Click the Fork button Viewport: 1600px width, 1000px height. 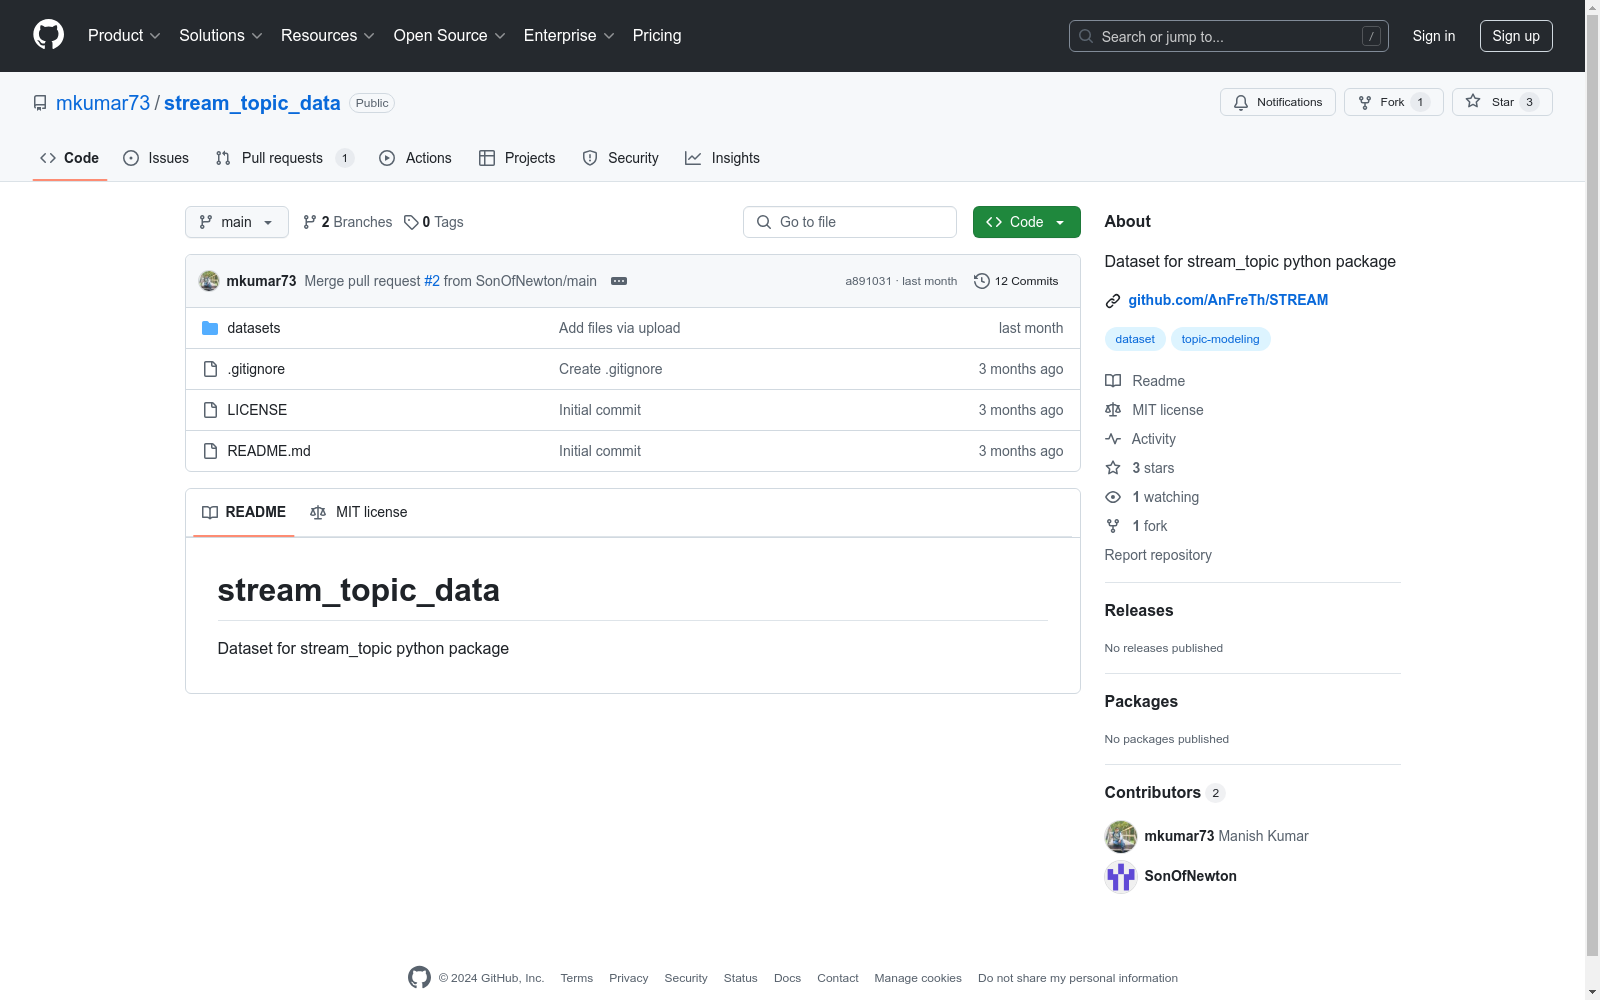click(x=1394, y=102)
